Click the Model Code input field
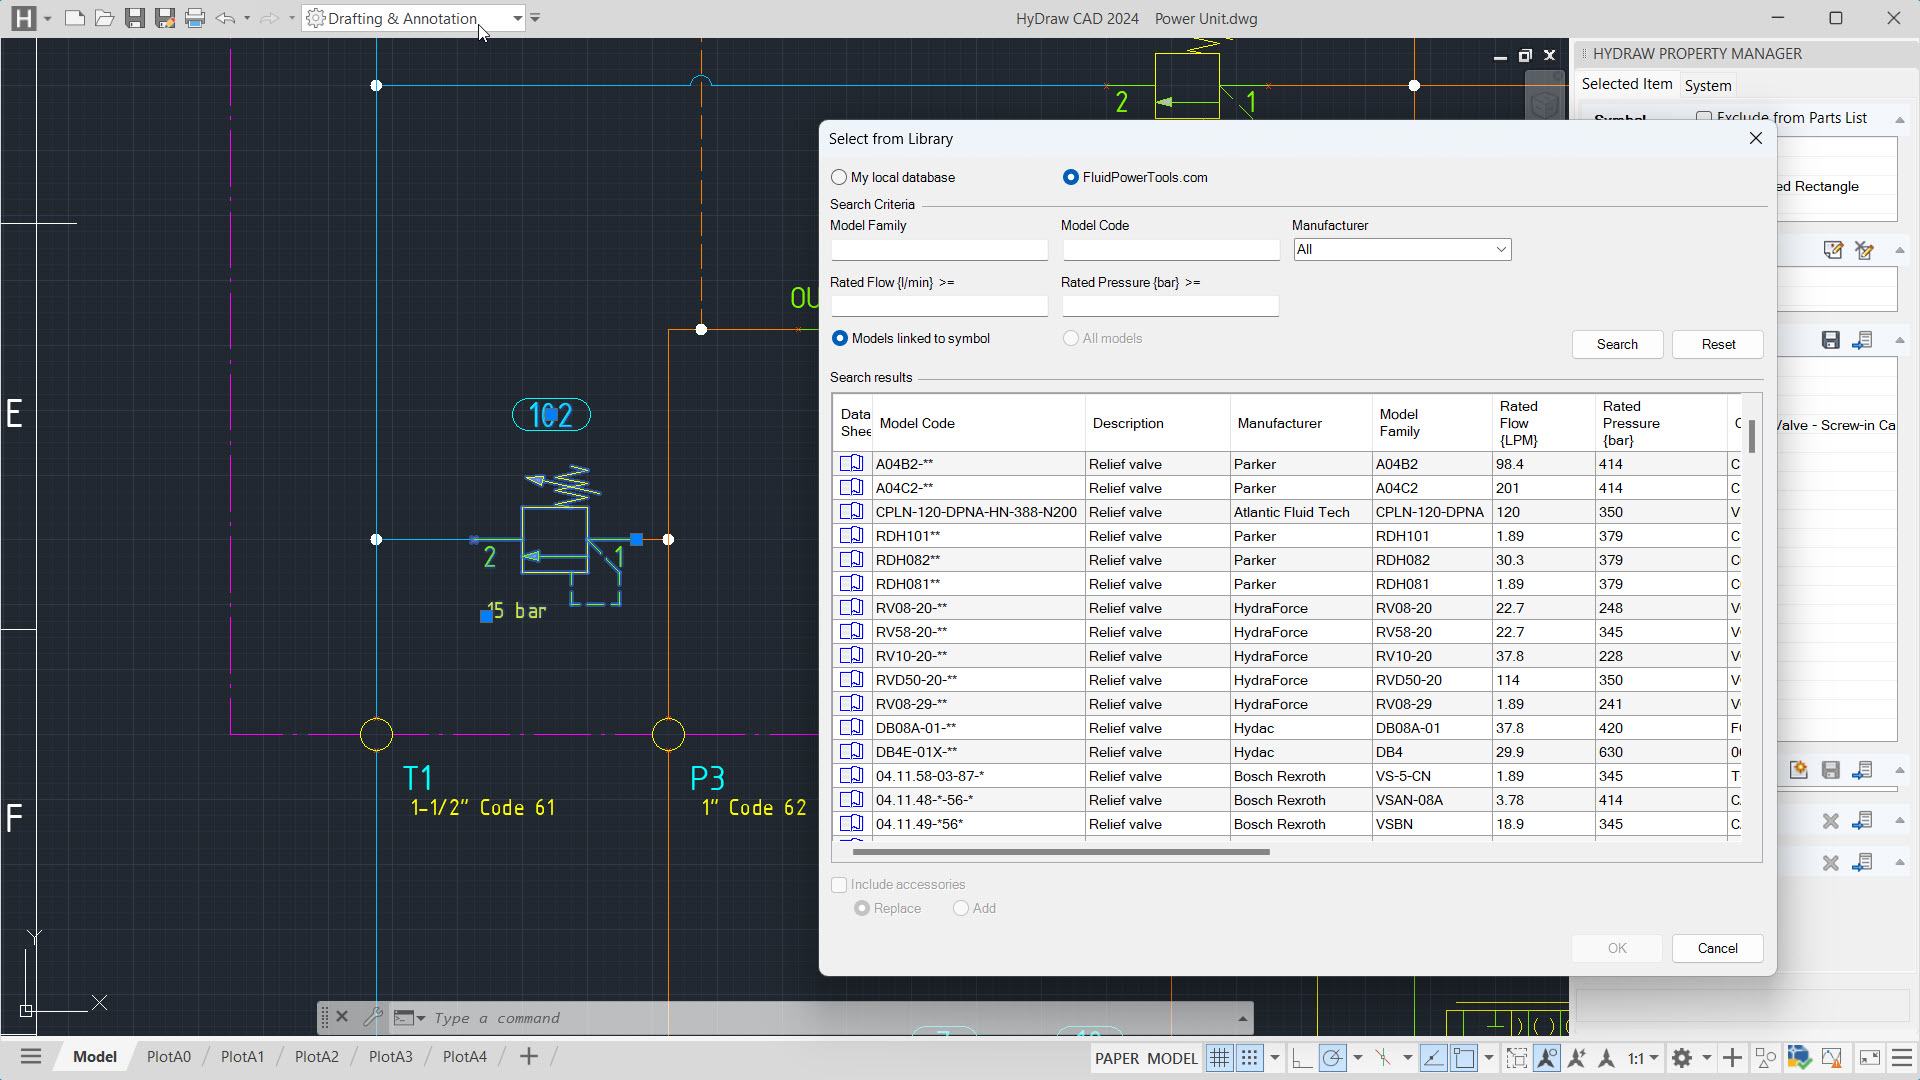The image size is (1920, 1080). pos(1171,249)
